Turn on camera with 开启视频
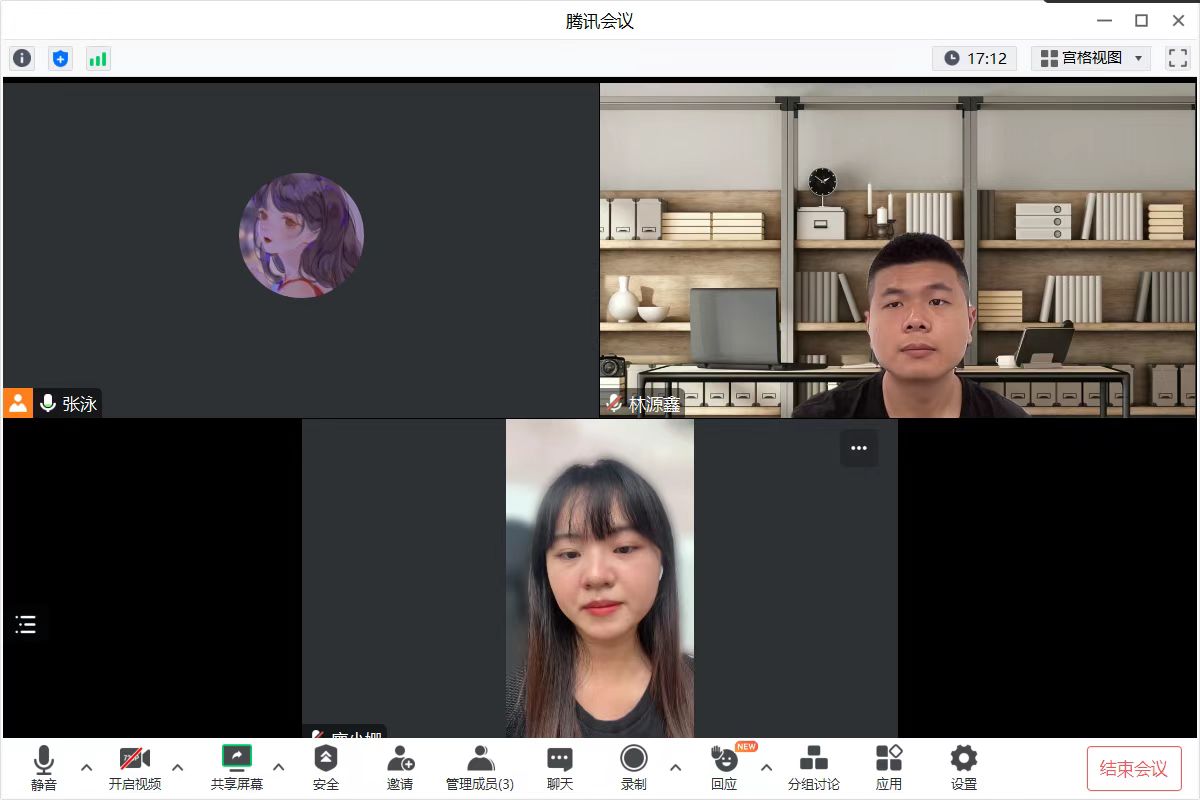The image size is (1200, 800). pos(135,768)
